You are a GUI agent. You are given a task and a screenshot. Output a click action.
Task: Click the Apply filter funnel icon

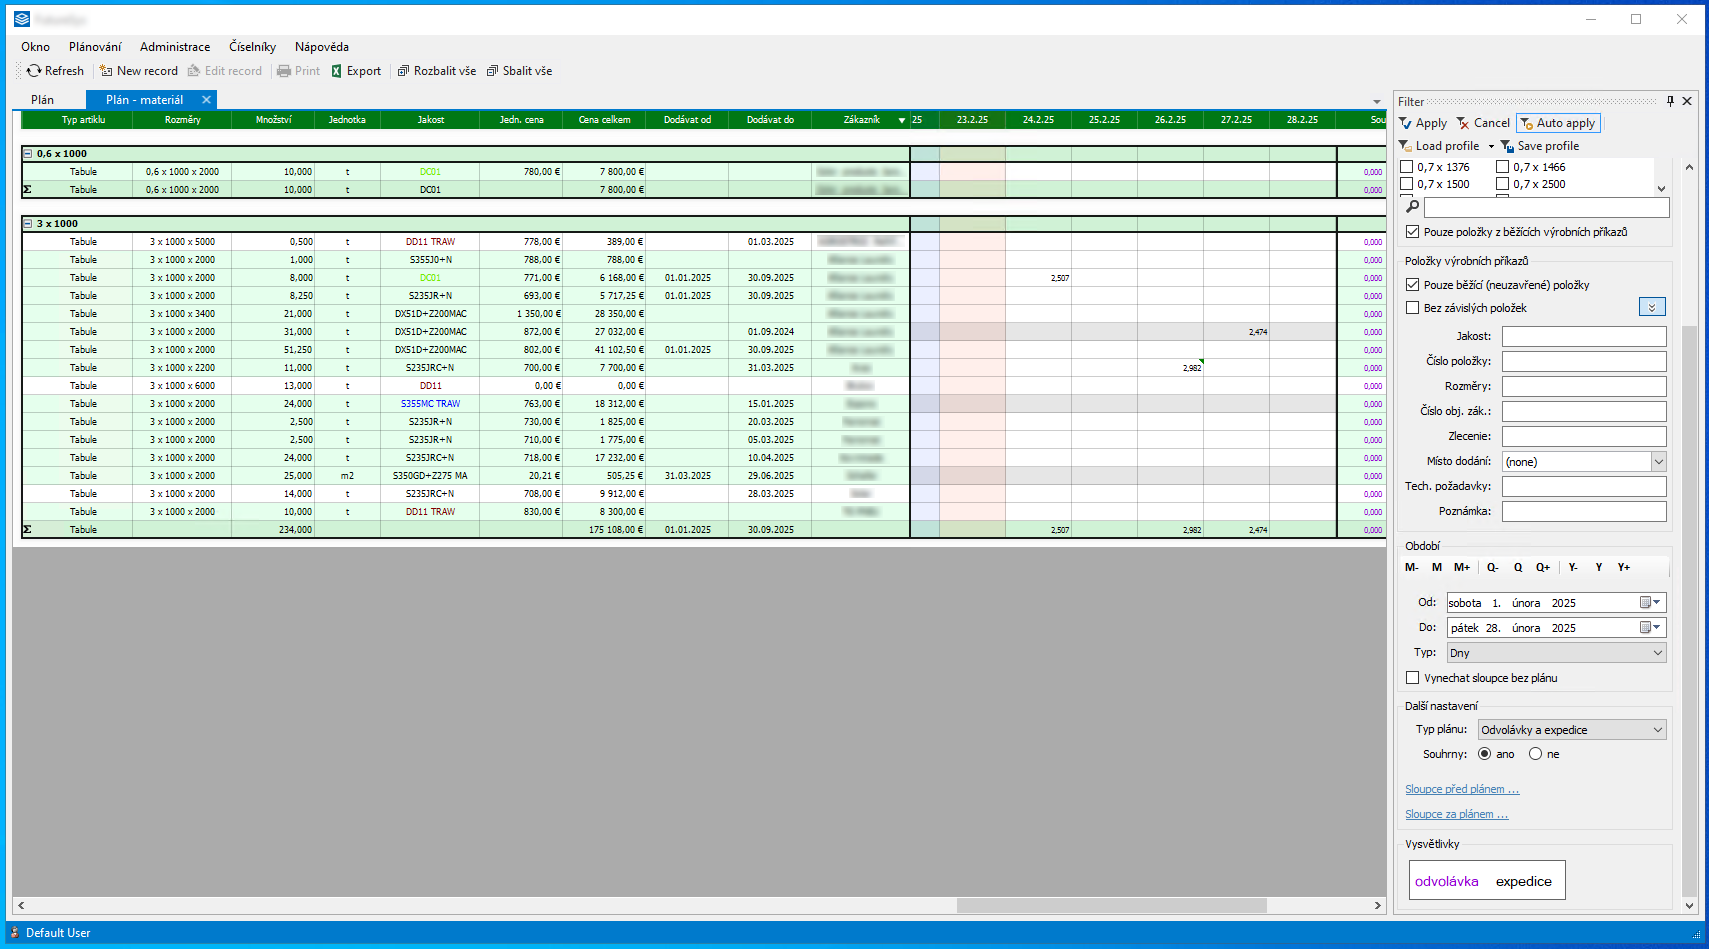point(1407,123)
